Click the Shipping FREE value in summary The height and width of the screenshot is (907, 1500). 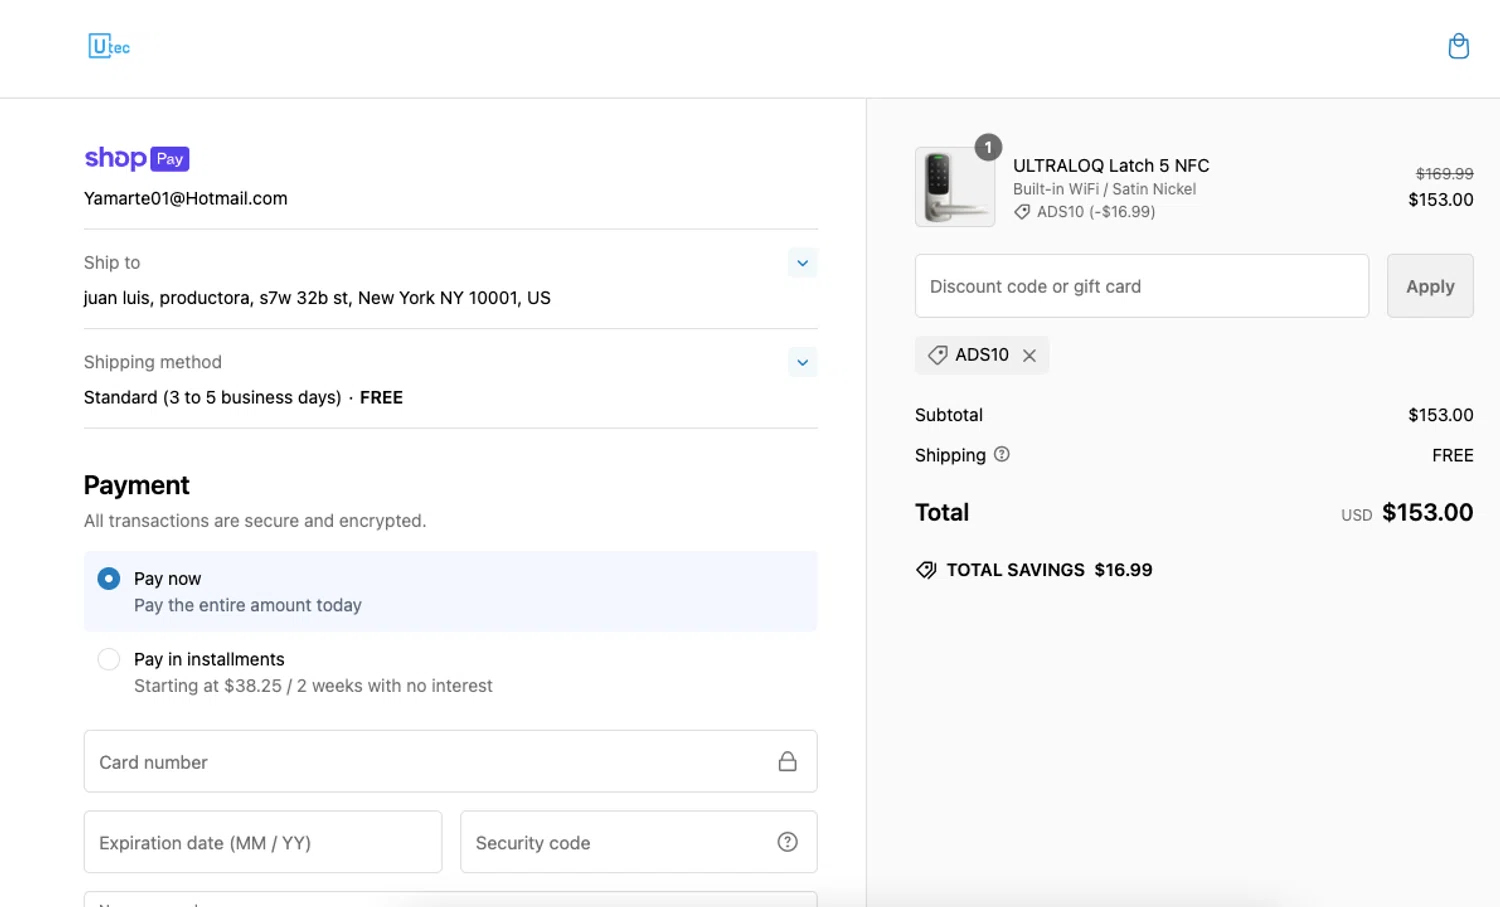click(1452, 455)
